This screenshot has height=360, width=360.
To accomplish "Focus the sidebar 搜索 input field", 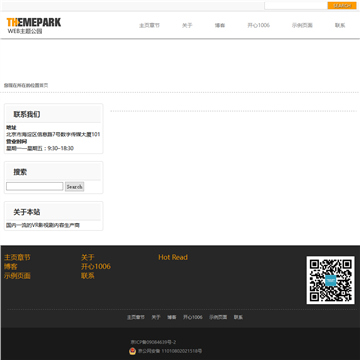I will point(35,186).
